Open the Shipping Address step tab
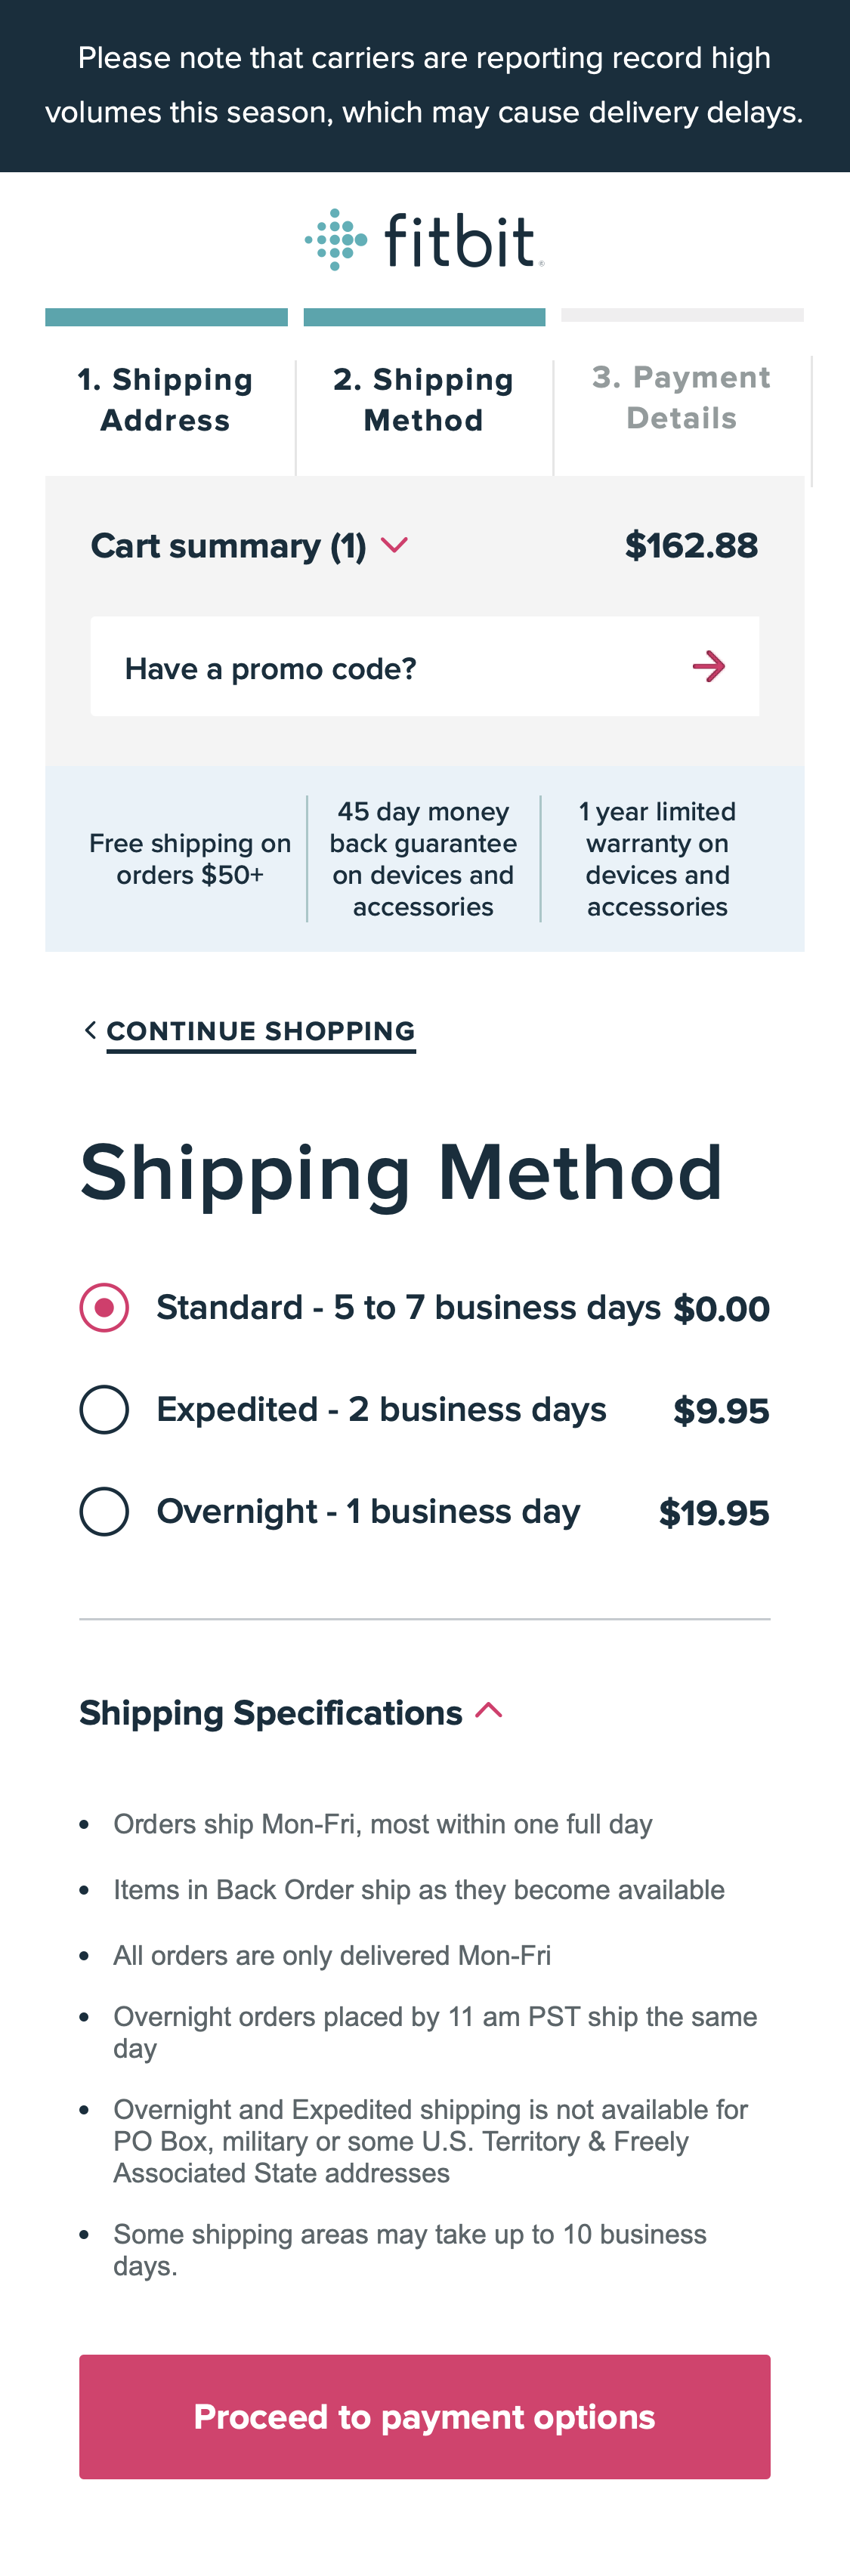 coord(166,400)
